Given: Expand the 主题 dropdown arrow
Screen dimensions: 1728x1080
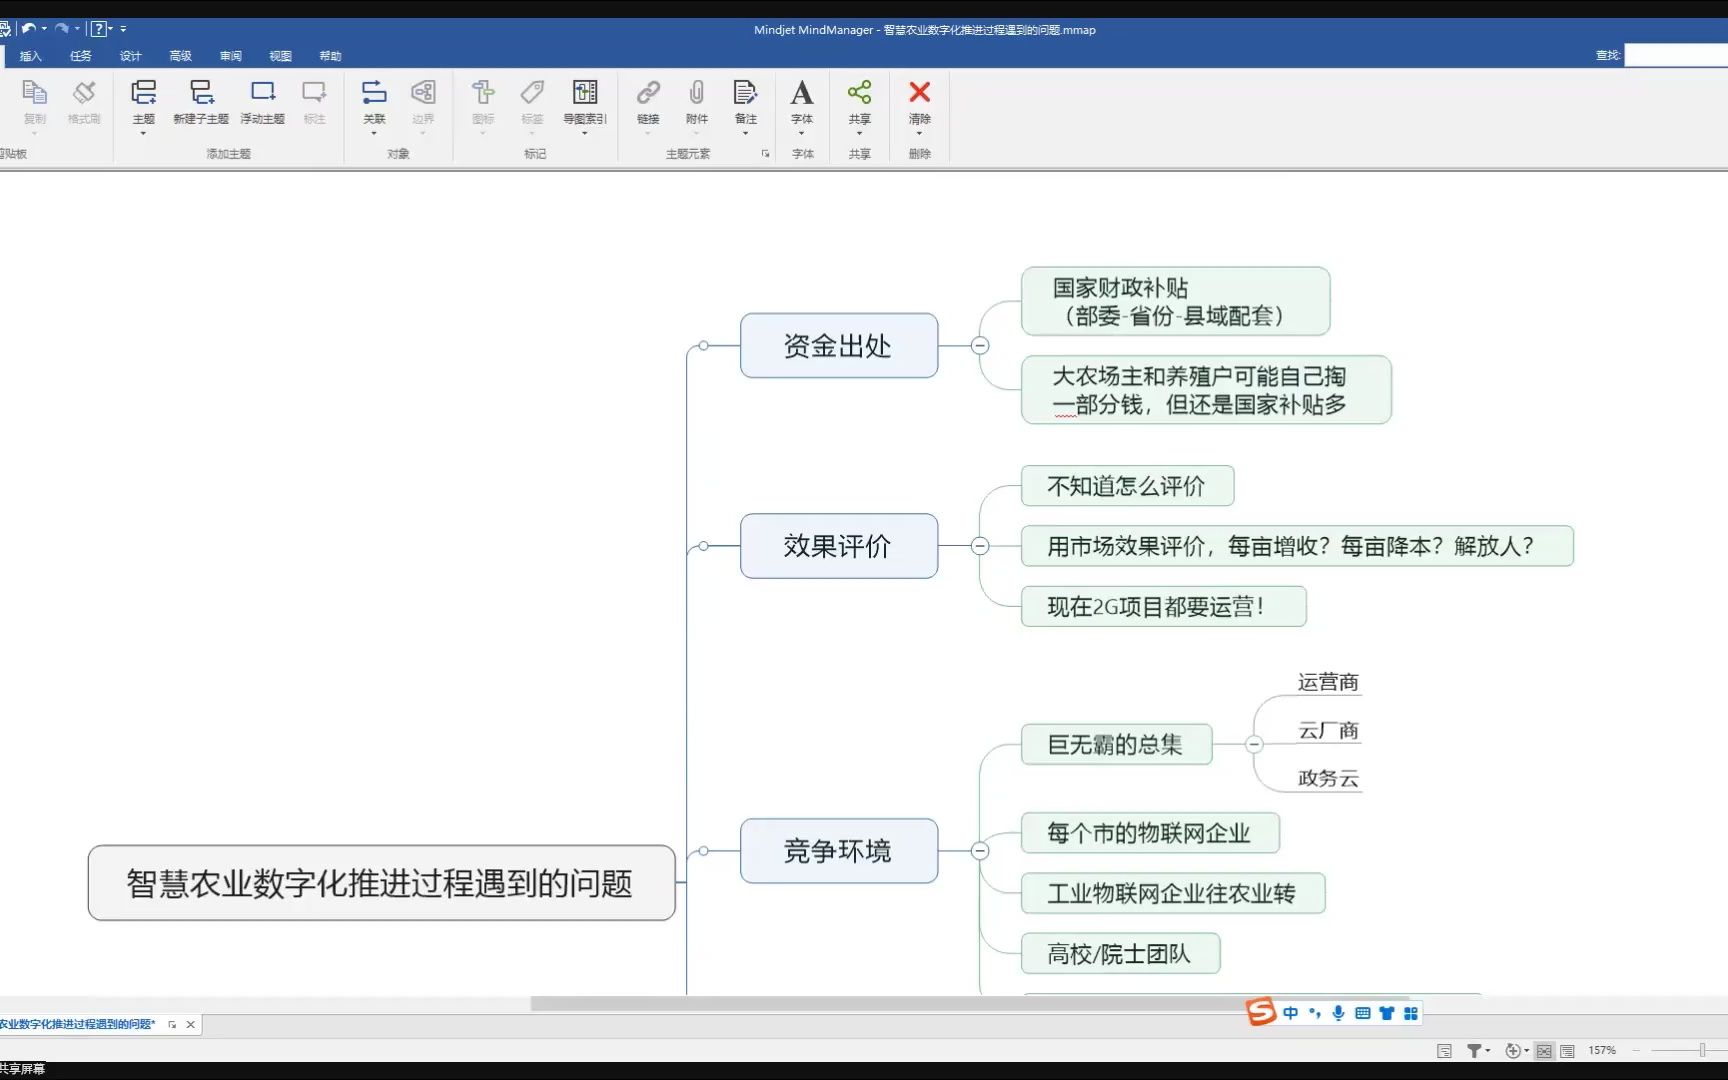Looking at the screenshot, I should point(144,133).
